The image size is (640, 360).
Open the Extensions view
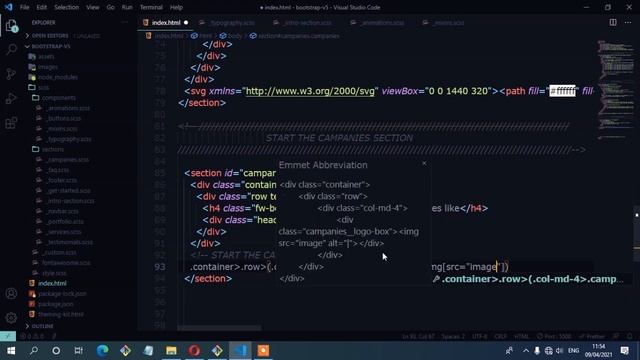tap(11, 123)
